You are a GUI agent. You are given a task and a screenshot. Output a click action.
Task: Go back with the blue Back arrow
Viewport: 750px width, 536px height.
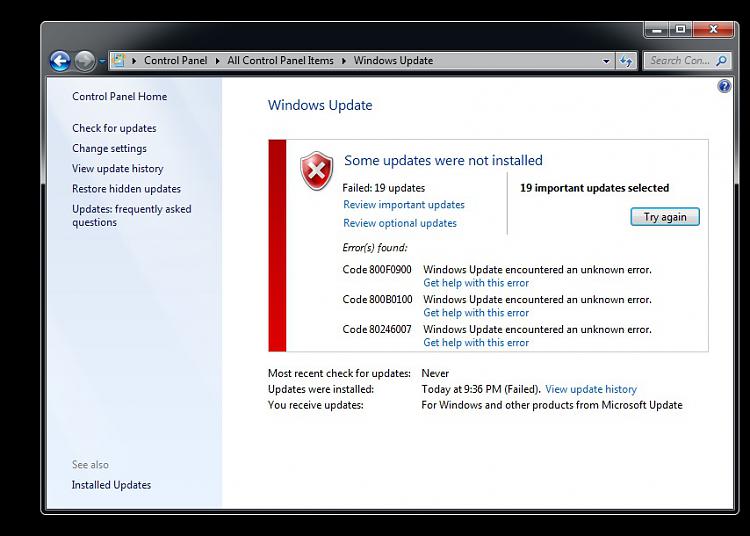click(60, 61)
